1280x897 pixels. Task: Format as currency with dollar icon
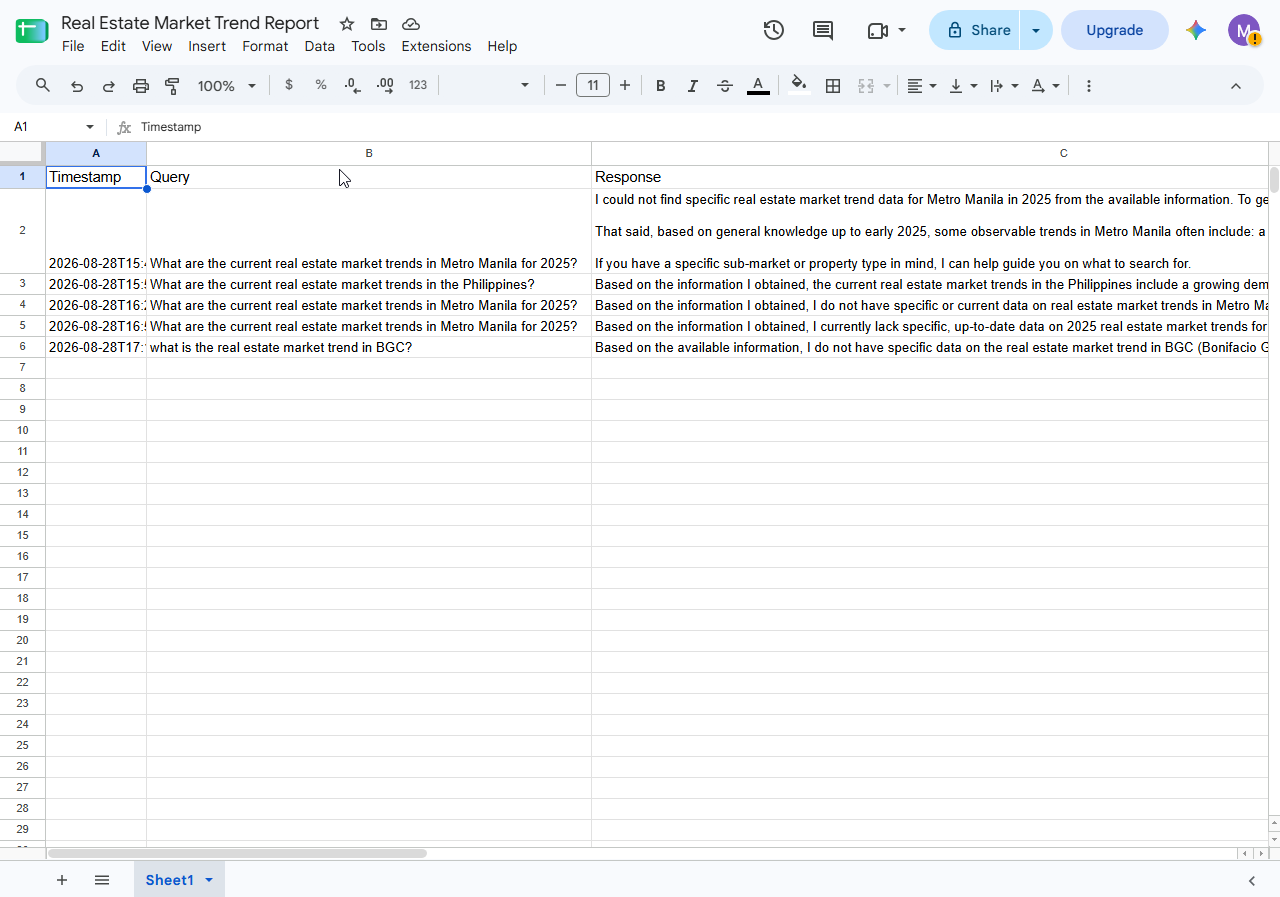pyautogui.click(x=289, y=86)
